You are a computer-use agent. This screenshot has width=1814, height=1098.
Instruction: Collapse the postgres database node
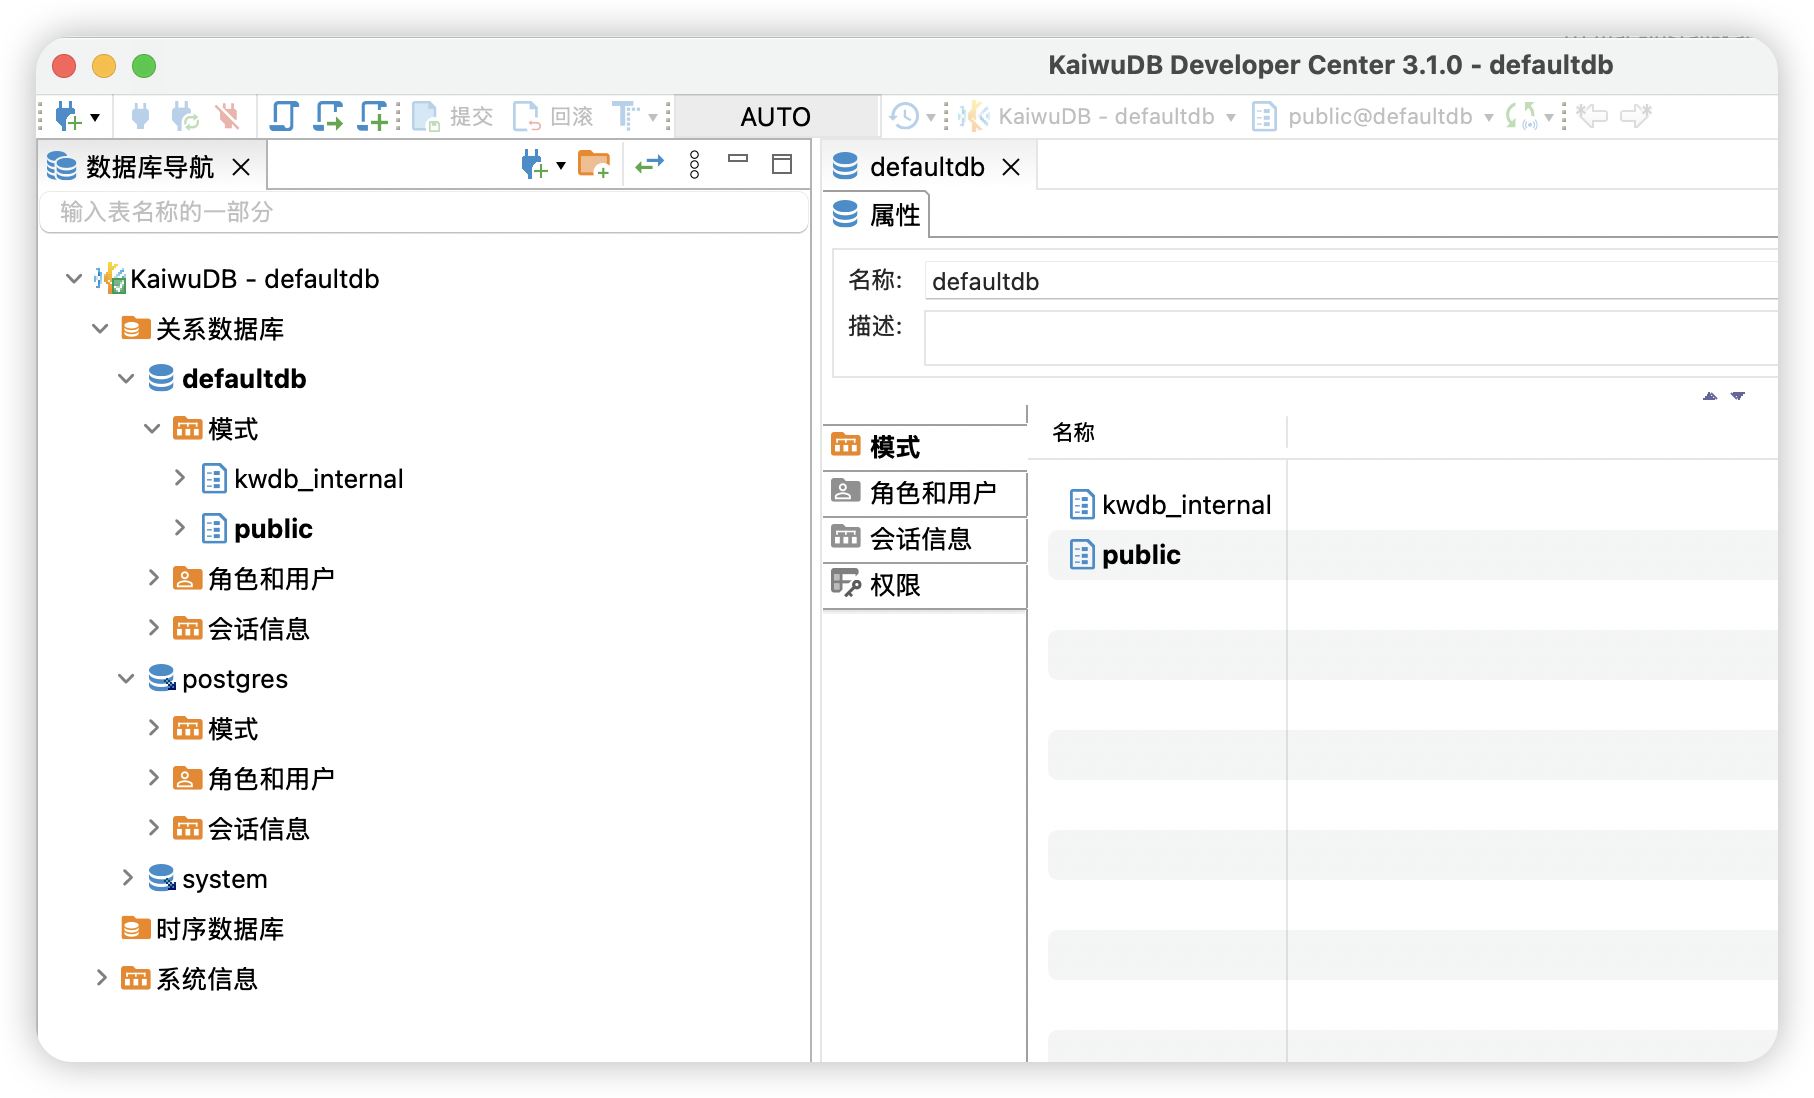126,679
